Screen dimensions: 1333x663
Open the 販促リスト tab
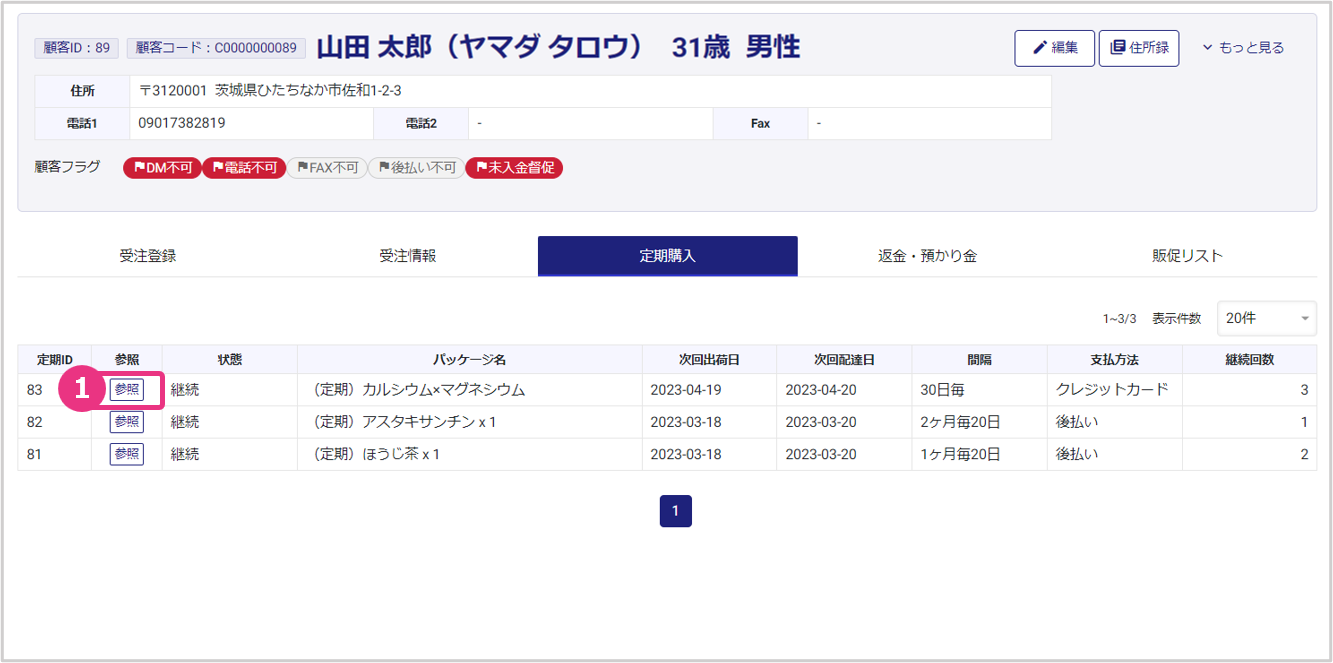[x=1187, y=256]
